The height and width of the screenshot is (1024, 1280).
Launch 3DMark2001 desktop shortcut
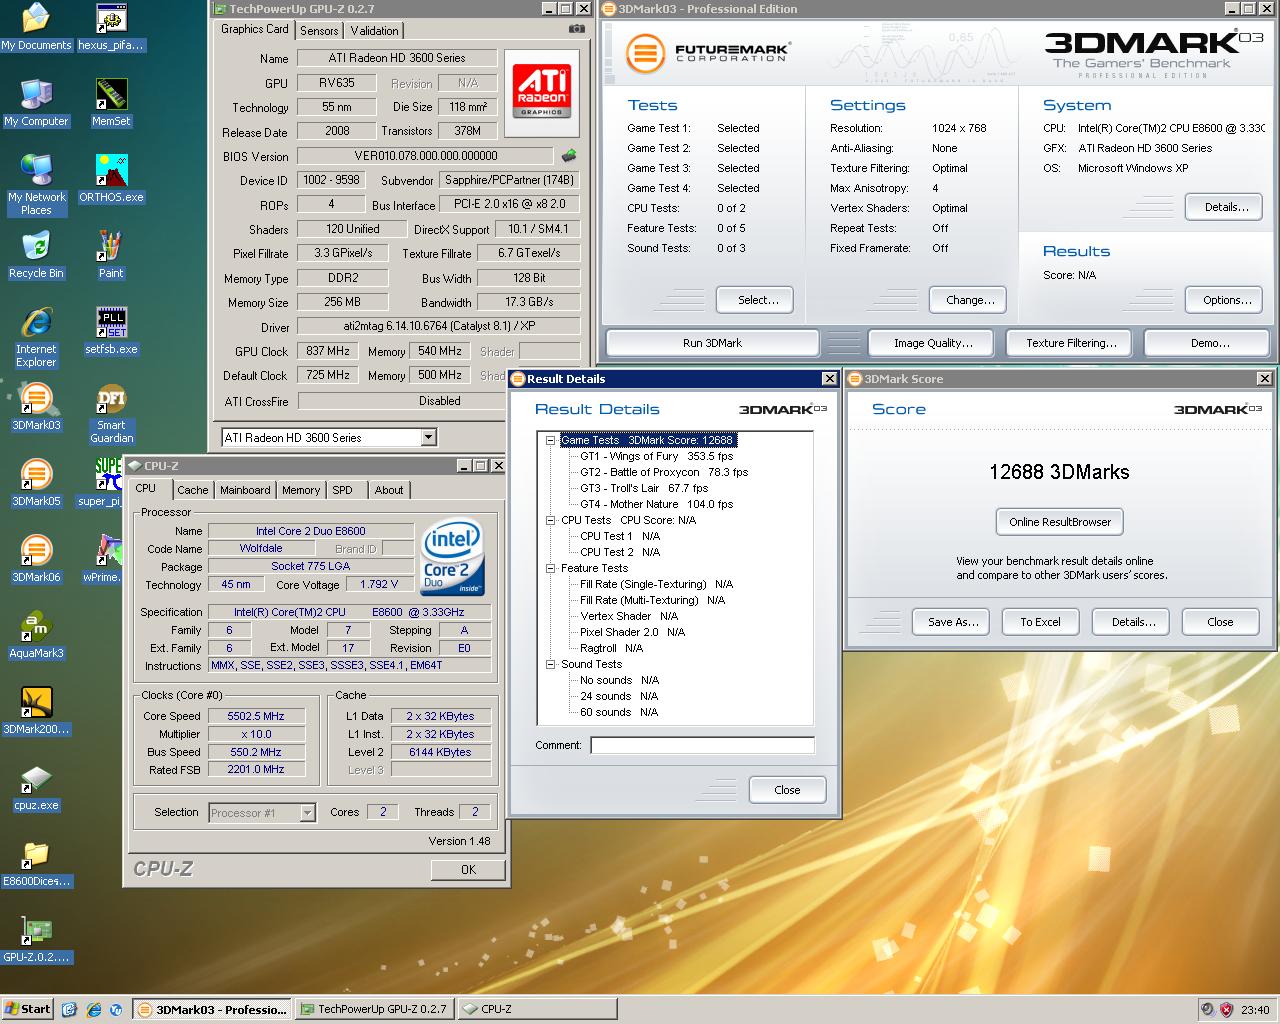click(36, 712)
